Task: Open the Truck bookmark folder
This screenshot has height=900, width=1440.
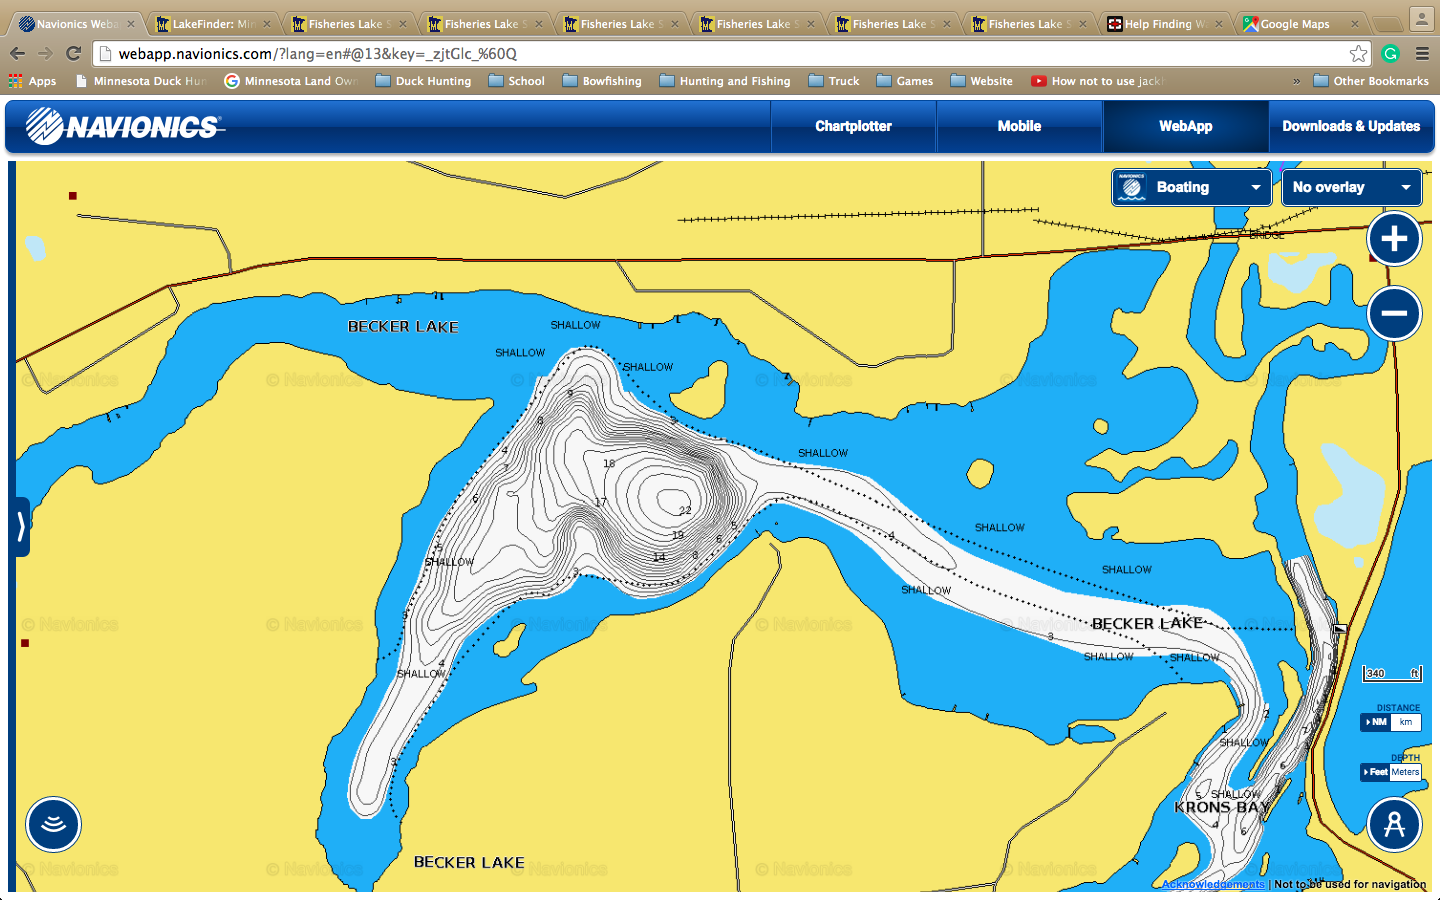Action: 834,81
